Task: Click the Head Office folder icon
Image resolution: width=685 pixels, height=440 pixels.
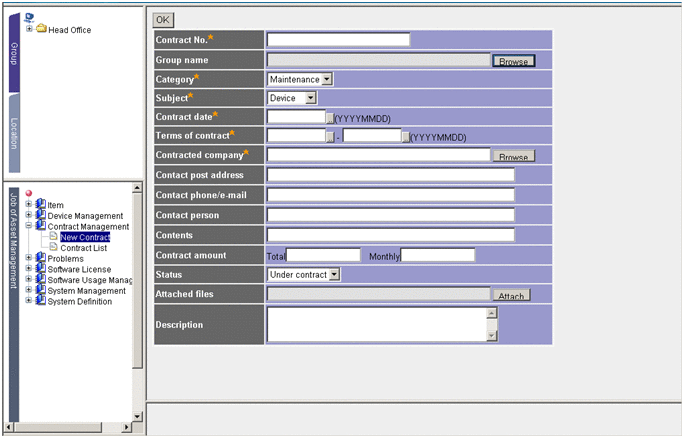Action: [41, 30]
